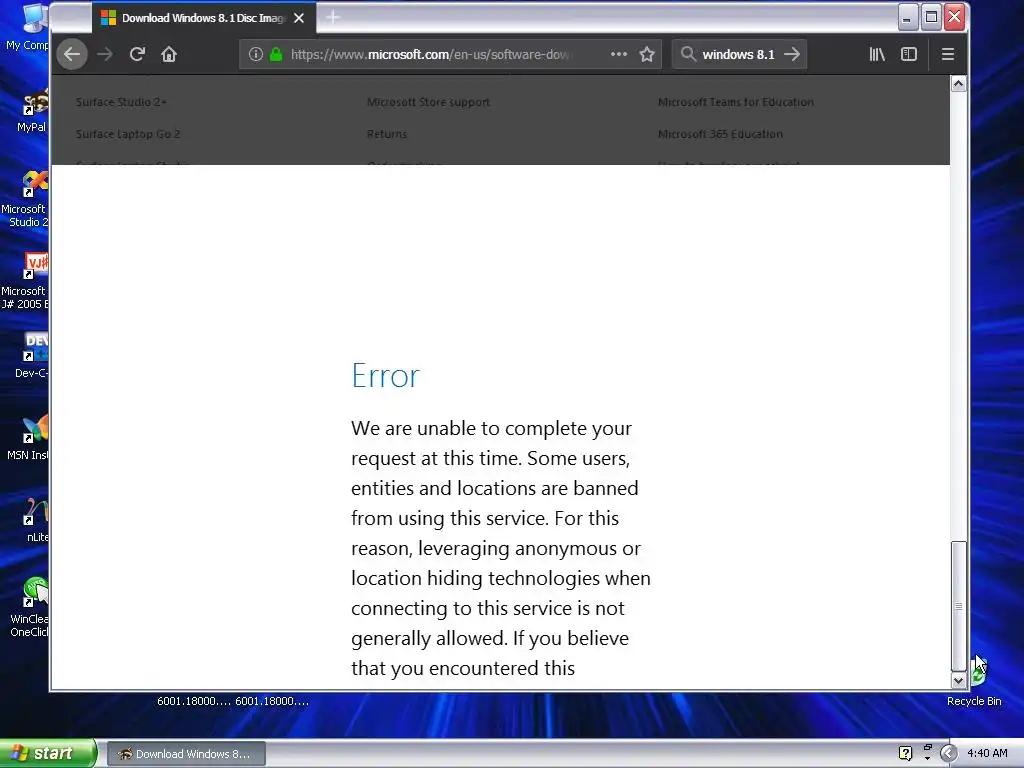The width and height of the screenshot is (1024, 768).
Task: Open the MyPal desktop shortcut
Action: 33,111
